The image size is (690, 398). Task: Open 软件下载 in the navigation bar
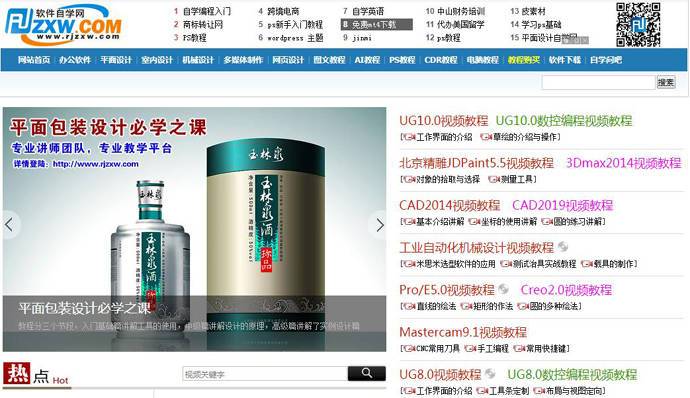(x=565, y=60)
